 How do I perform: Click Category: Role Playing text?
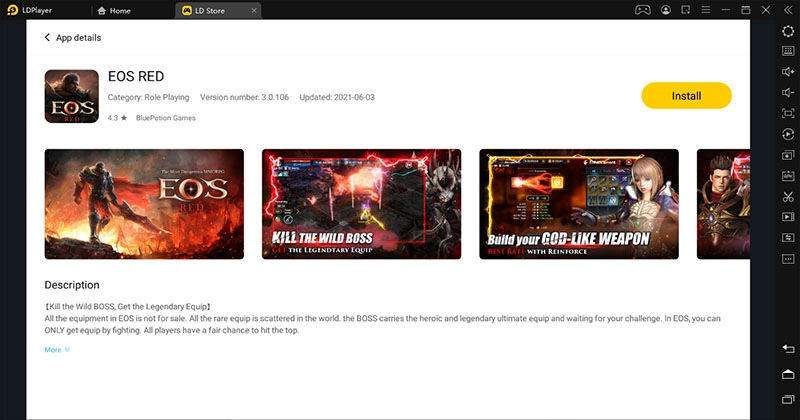pyautogui.click(x=148, y=97)
